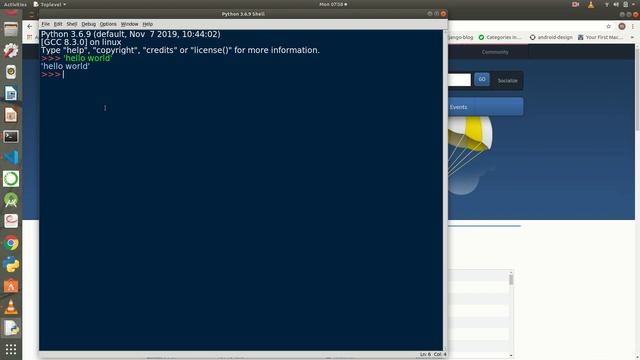The image size is (640, 360).
Task: Open the Events button on the web page
Action: [x=485, y=107]
